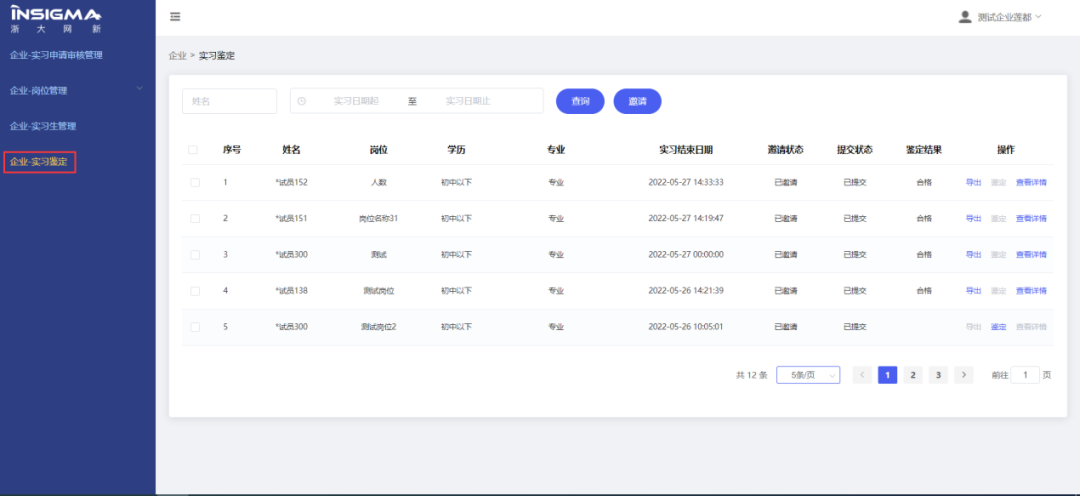Screen dimensions: 1080x496
Task: Select all rows using header checkbox
Action: (194, 150)
